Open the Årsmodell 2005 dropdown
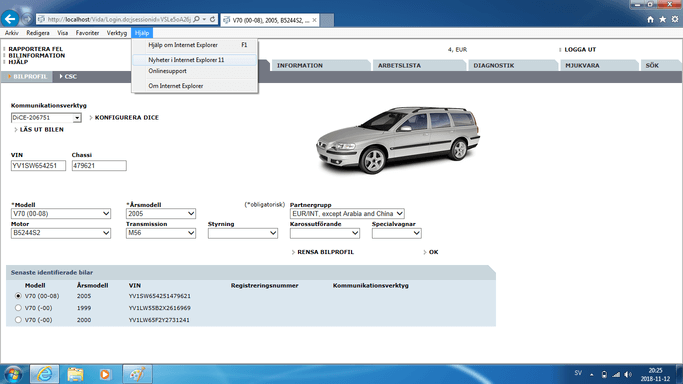Viewport: 683px width, 384px height. click(x=161, y=214)
